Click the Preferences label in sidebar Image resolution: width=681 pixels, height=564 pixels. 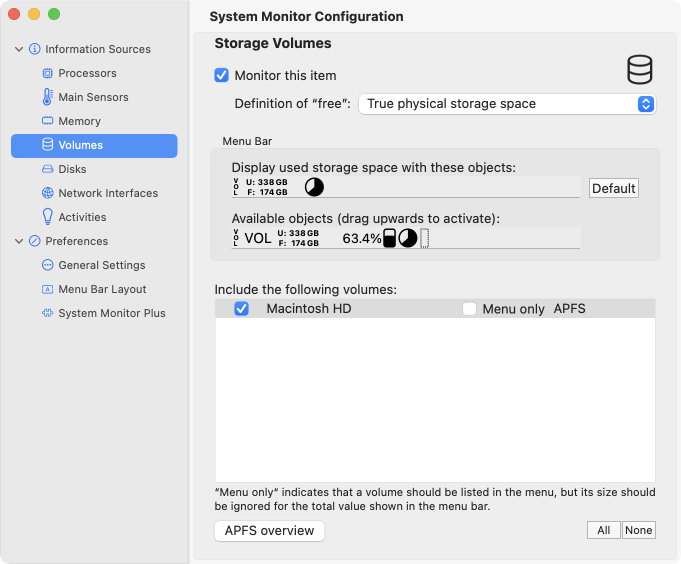[77, 241]
